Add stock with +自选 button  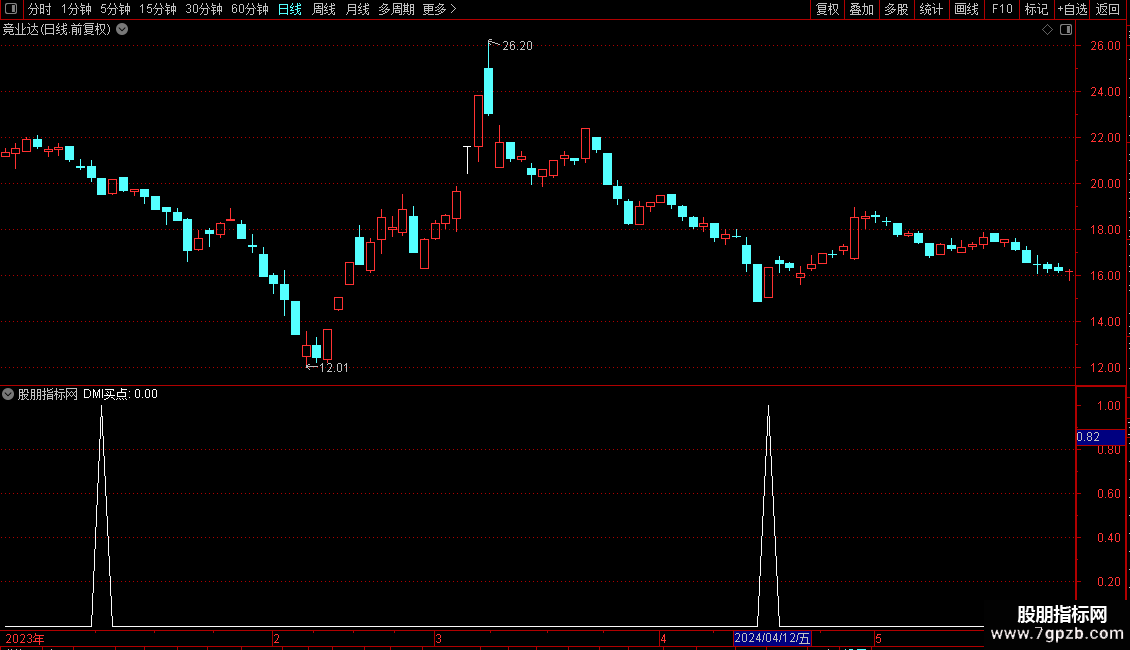(x=1072, y=9)
